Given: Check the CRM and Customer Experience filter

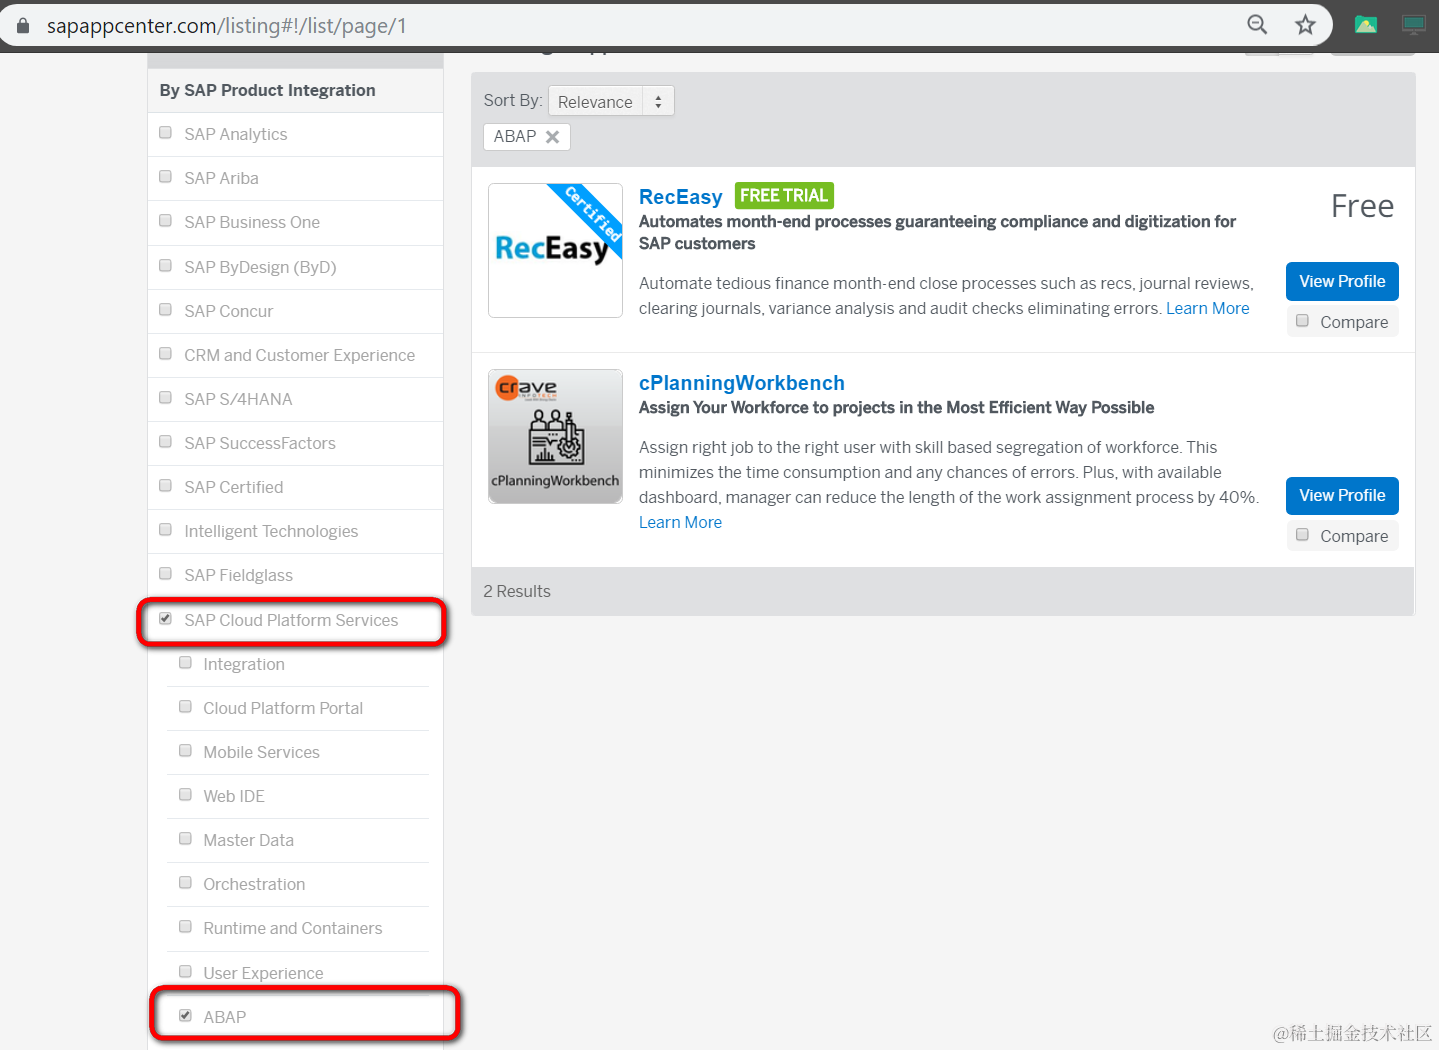Looking at the screenshot, I should coord(166,354).
